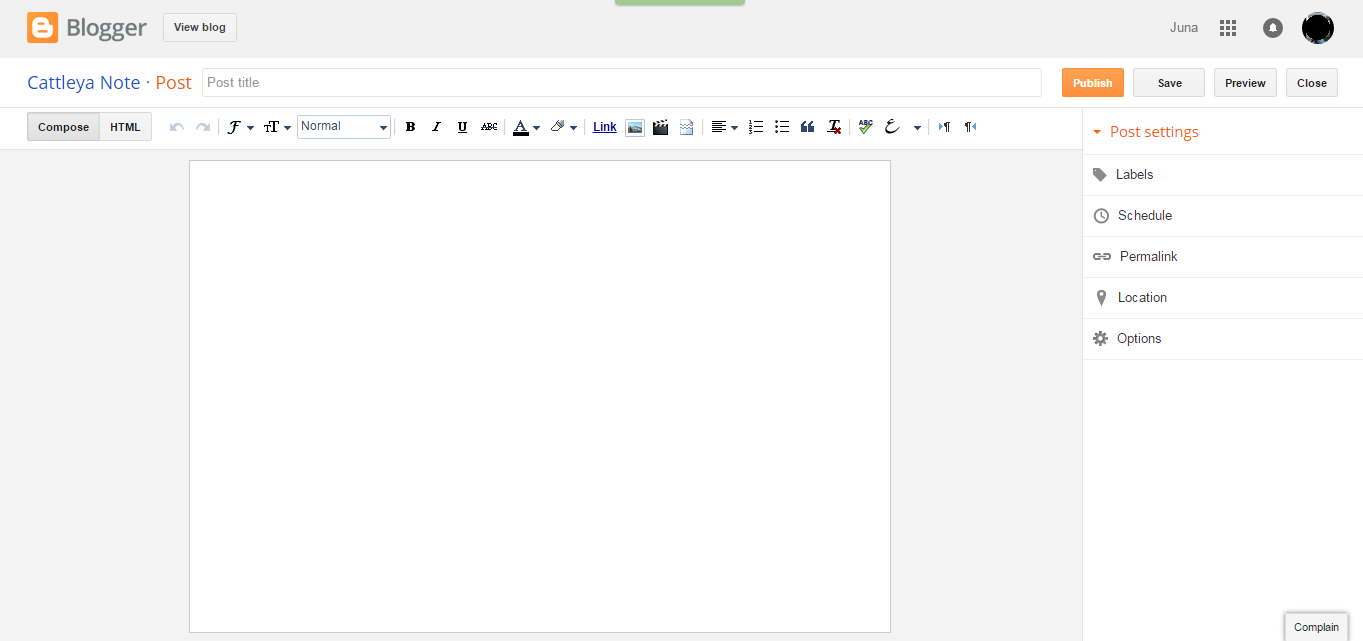Expand the text alignment options

(x=724, y=127)
